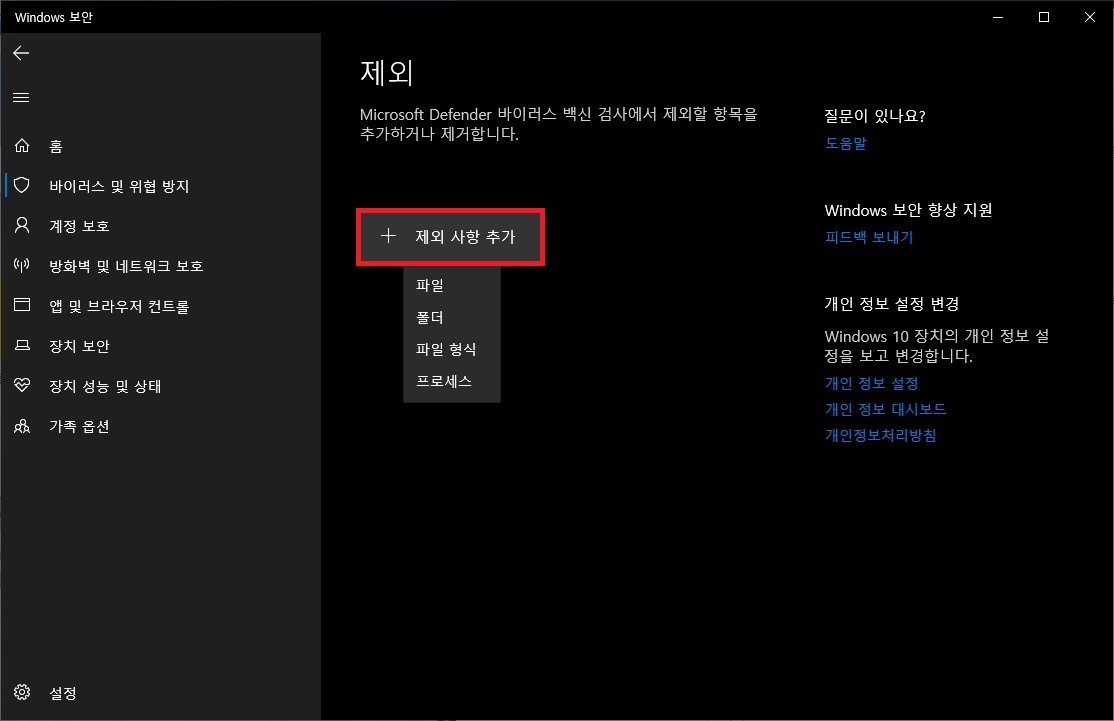1114x721 pixels.
Task: Choose 폴더 from the exclusion dropdown
Action: [452, 318]
